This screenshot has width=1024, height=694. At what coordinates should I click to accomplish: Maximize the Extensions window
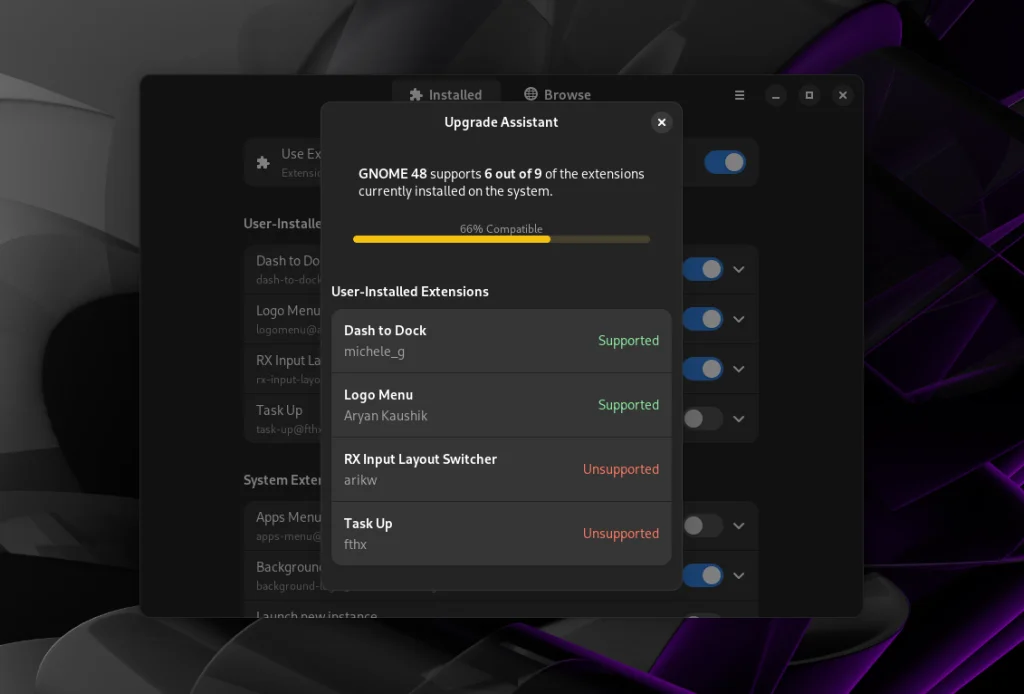[809, 95]
